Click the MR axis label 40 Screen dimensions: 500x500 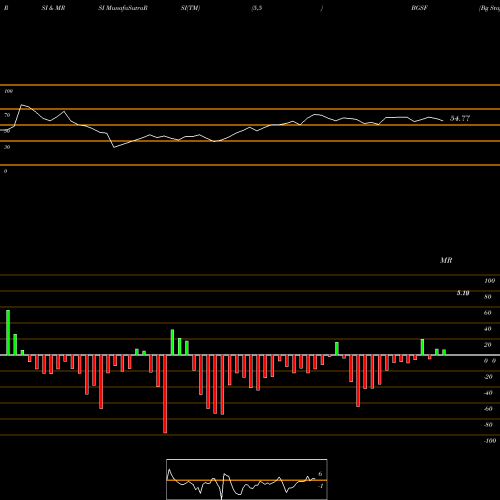pyautogui.click(x=488, y=329)
